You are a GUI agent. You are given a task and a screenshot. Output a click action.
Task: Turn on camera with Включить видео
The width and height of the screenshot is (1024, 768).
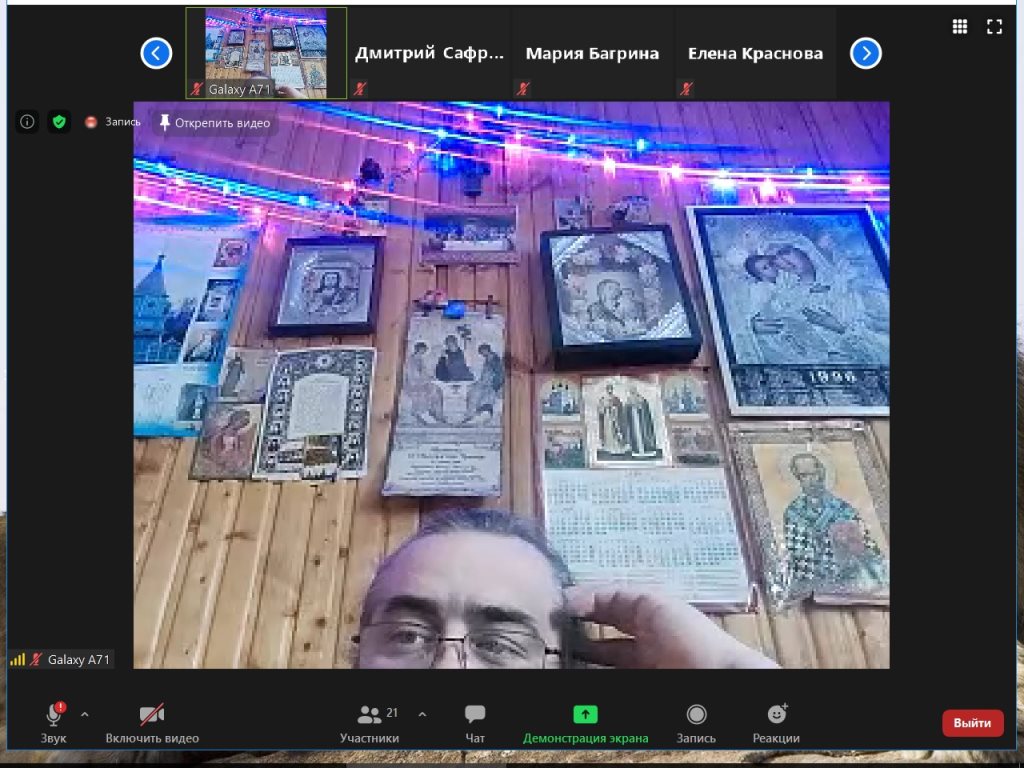152,724
